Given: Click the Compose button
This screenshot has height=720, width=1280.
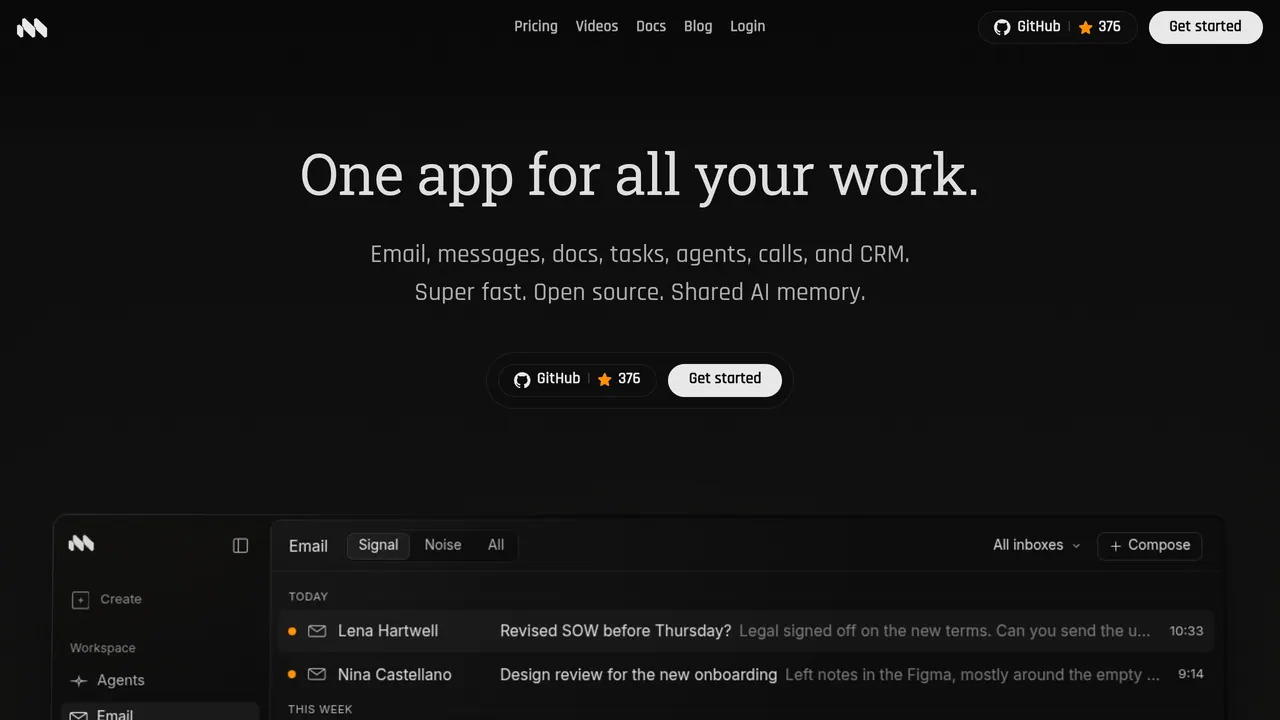Looking at the screenshot, I should (1150, 545).
